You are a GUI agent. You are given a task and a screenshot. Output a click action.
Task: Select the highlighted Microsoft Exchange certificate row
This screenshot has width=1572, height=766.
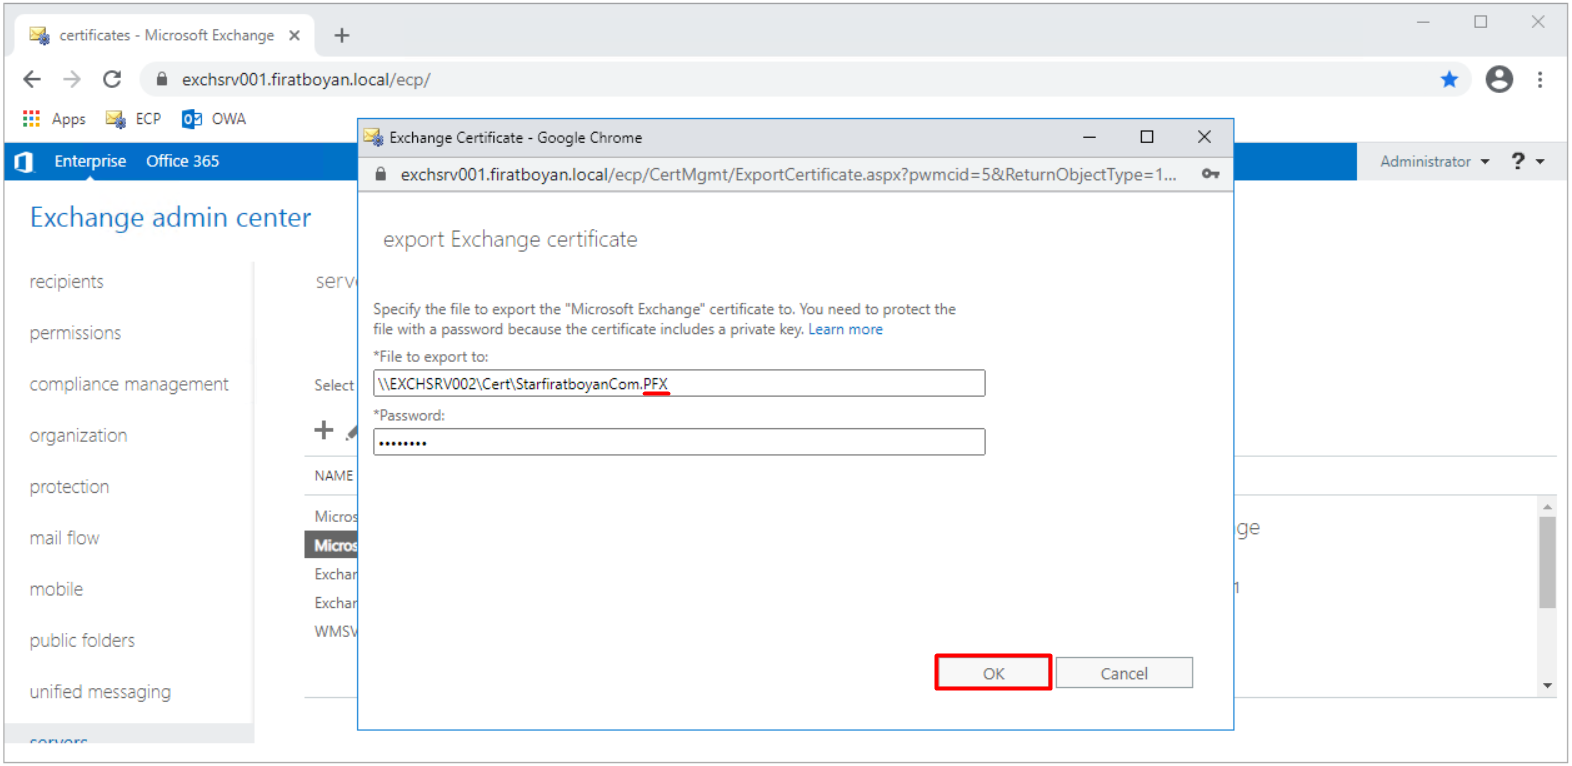[x=331, y=545]
